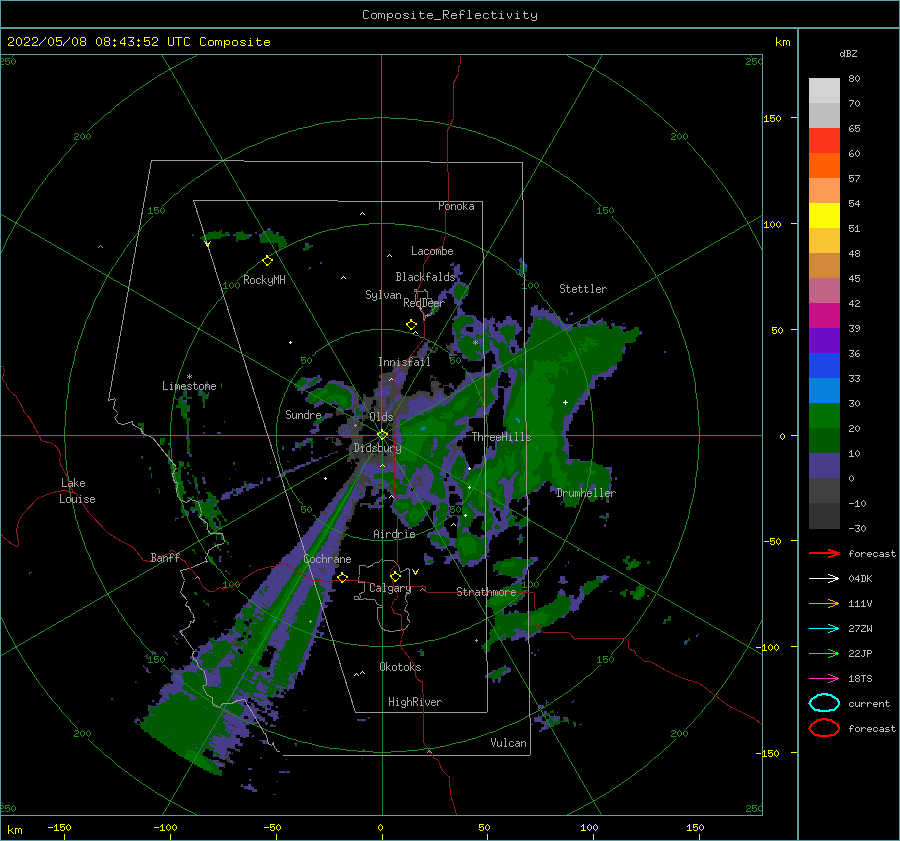Click the Sylvan label on map
Image resolution: width=900 pixels, height=841 pixels.
point(383,295)
